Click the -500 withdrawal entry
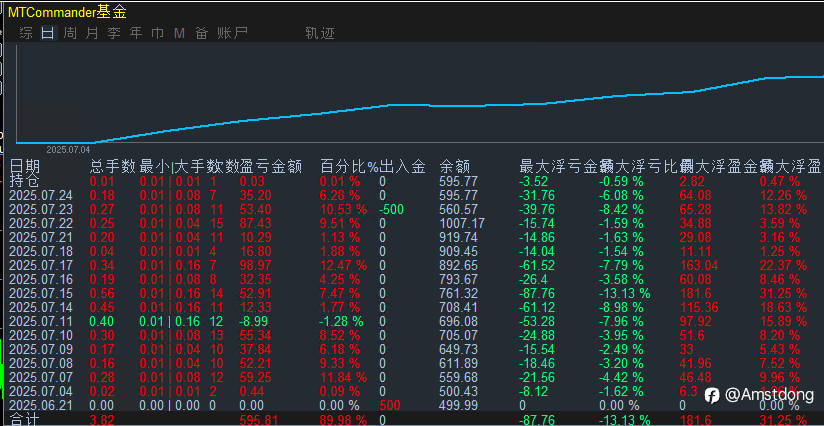 (x=392, y=209)
